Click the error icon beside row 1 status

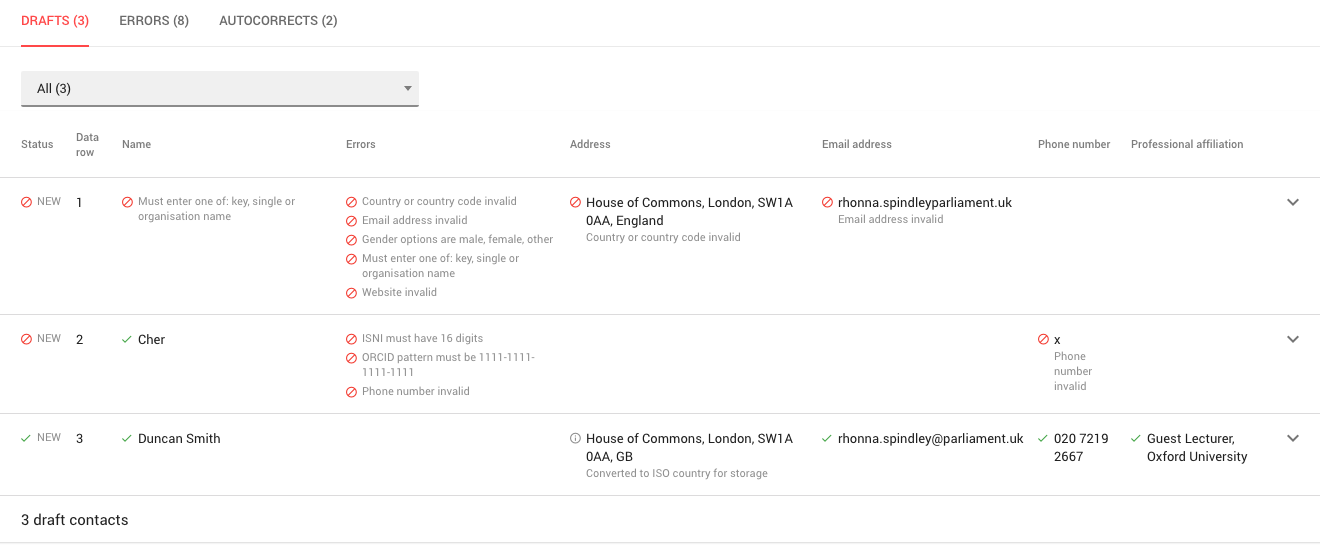pos(27,202)
